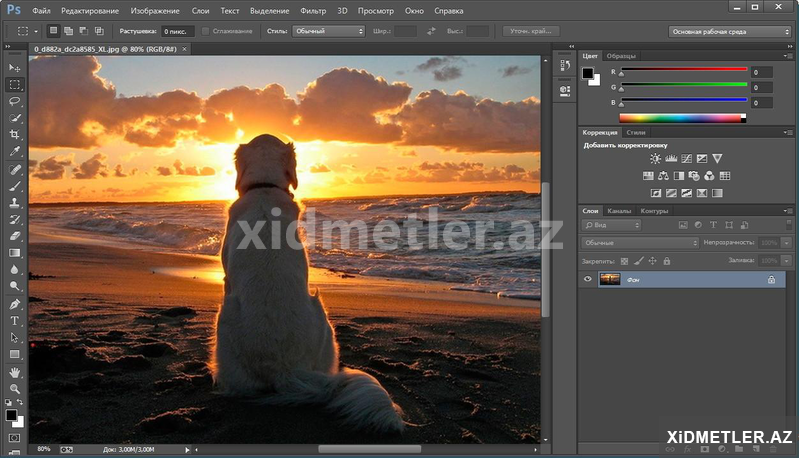
Task: Hide the Фон layer with eye icon
Action: 588,280
